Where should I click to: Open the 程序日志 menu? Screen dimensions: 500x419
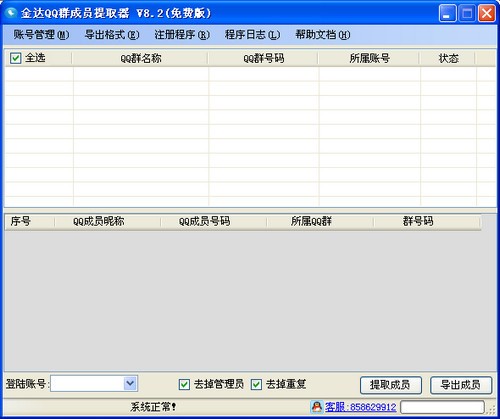click(252, 35)
